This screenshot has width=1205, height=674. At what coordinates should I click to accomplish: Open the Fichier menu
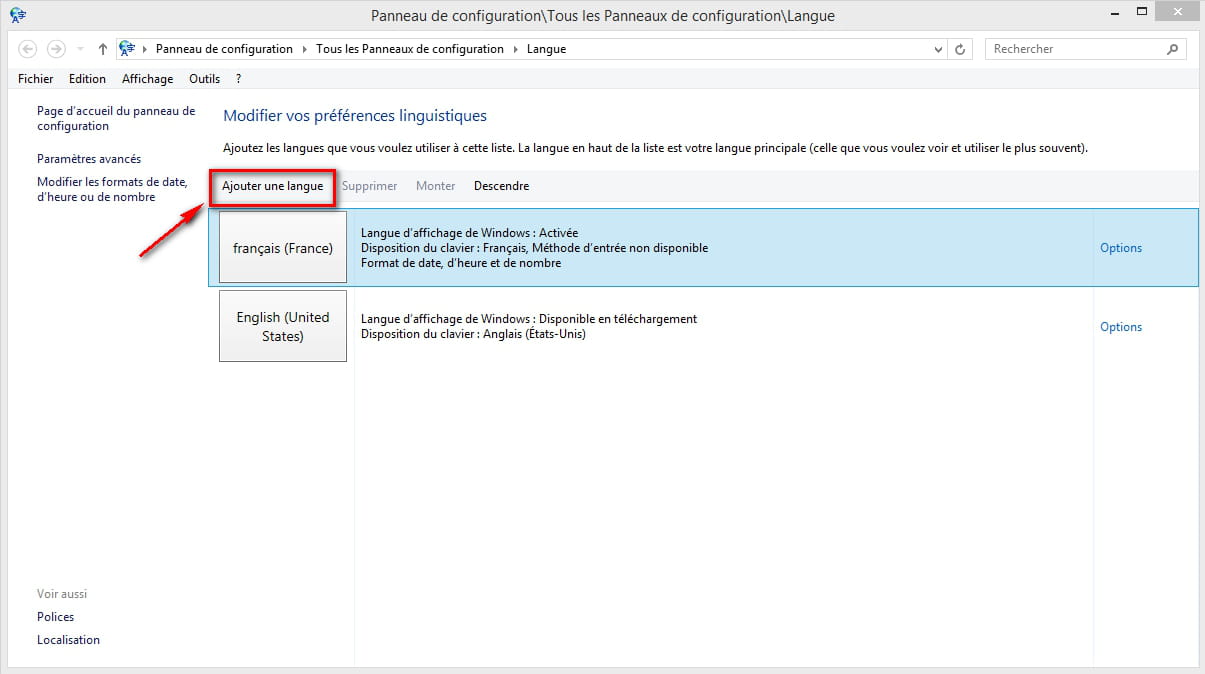36,79
